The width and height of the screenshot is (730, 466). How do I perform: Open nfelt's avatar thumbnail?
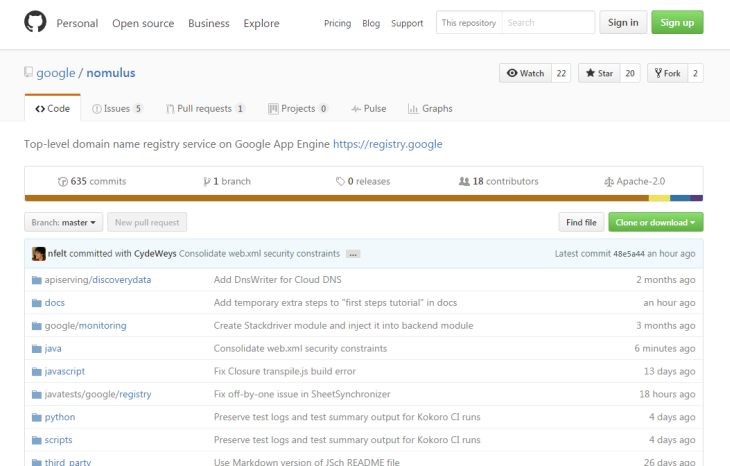click(x=39, y=254)
